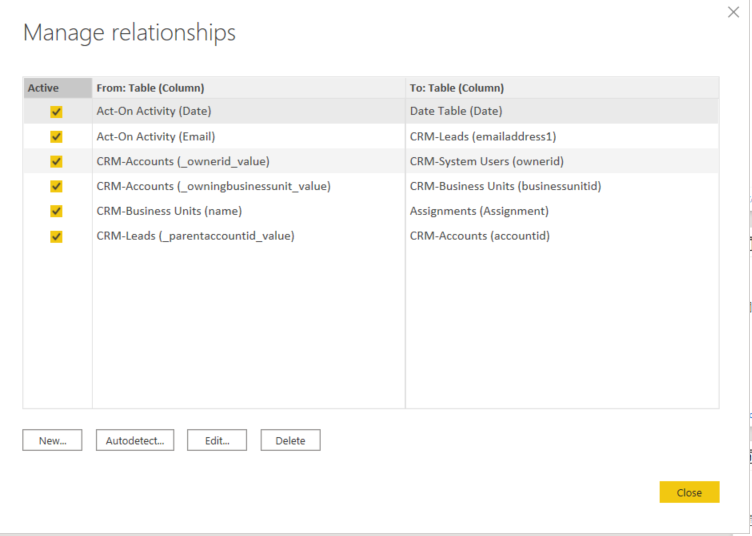The height and width of the screenshot is (536, 752).
Task: Select the Act-On Activity (Date) cell
Action: [x=248, y=111]
